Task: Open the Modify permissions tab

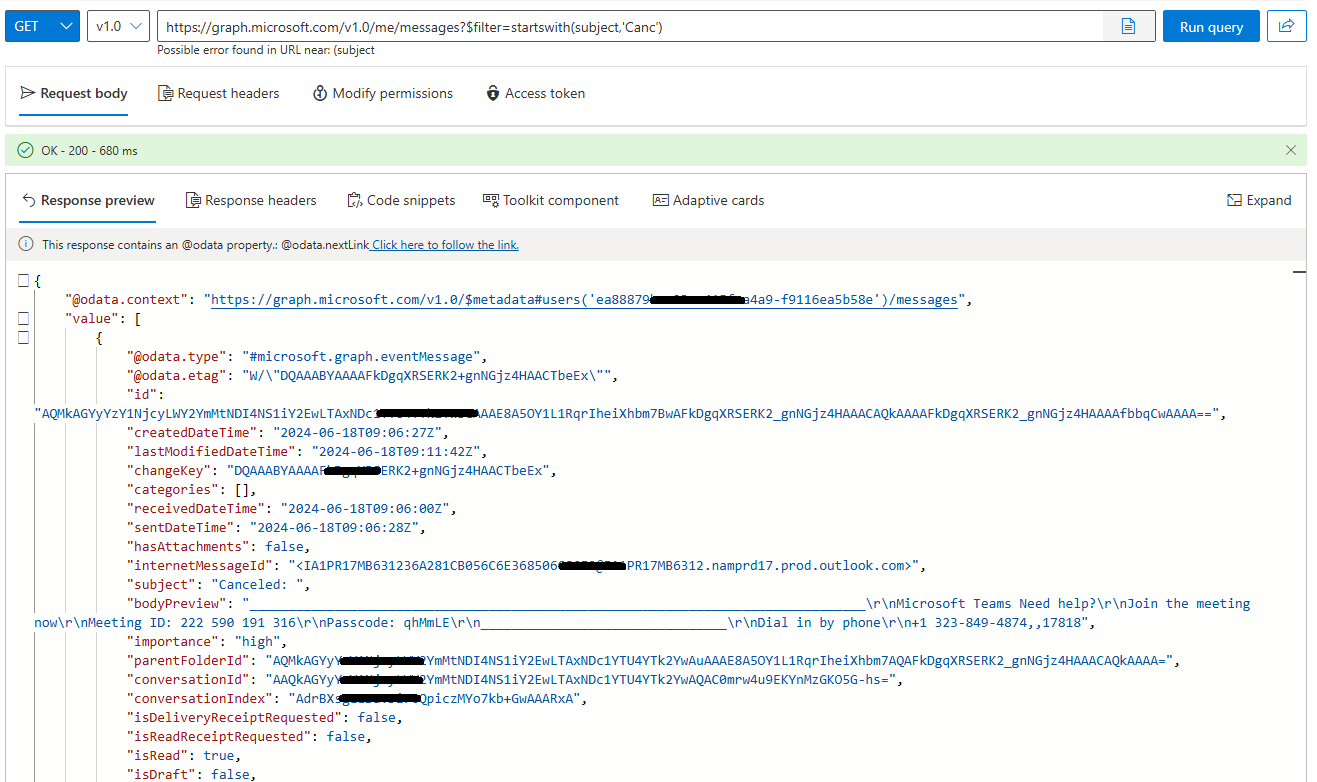Action: pos(383,93)
